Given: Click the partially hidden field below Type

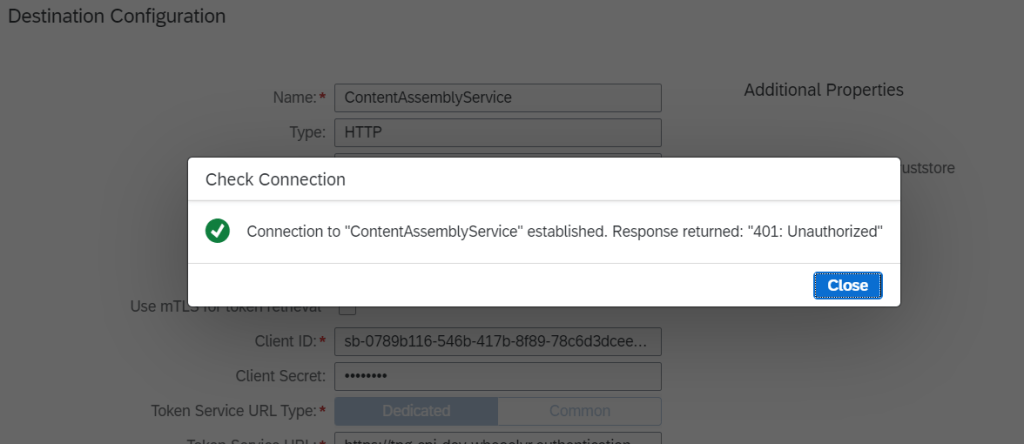Looking at the screenshot, I should (497, 154).
